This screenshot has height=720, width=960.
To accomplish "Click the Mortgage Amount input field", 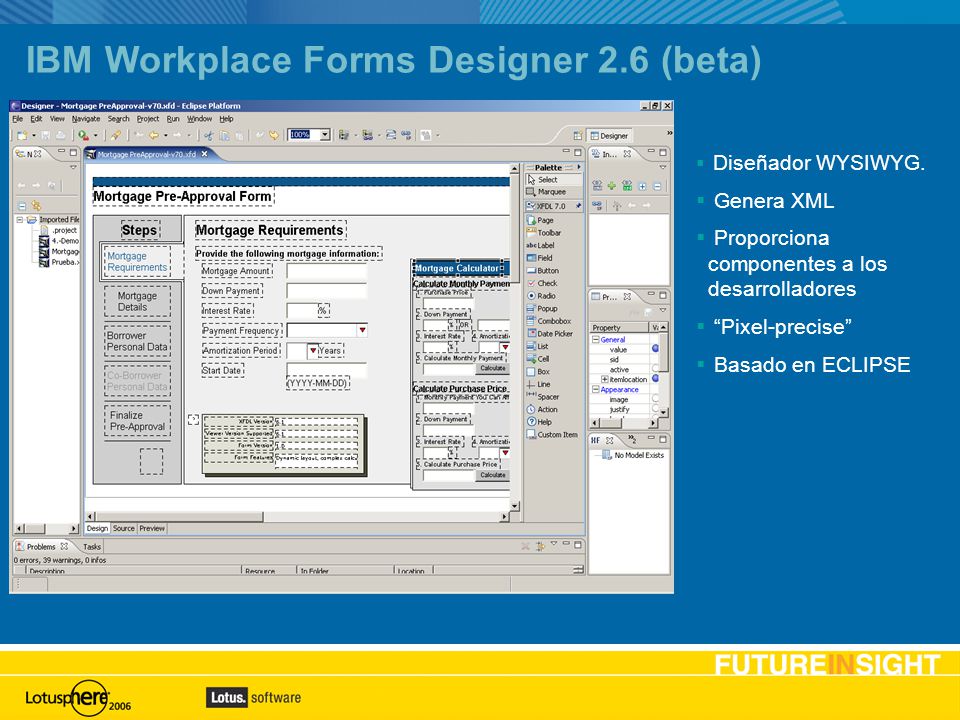I will click(326, 271).
